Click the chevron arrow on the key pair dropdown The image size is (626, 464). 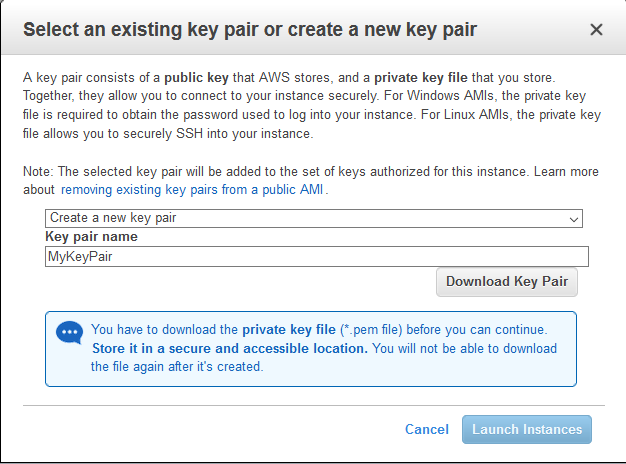click(574, 218)
